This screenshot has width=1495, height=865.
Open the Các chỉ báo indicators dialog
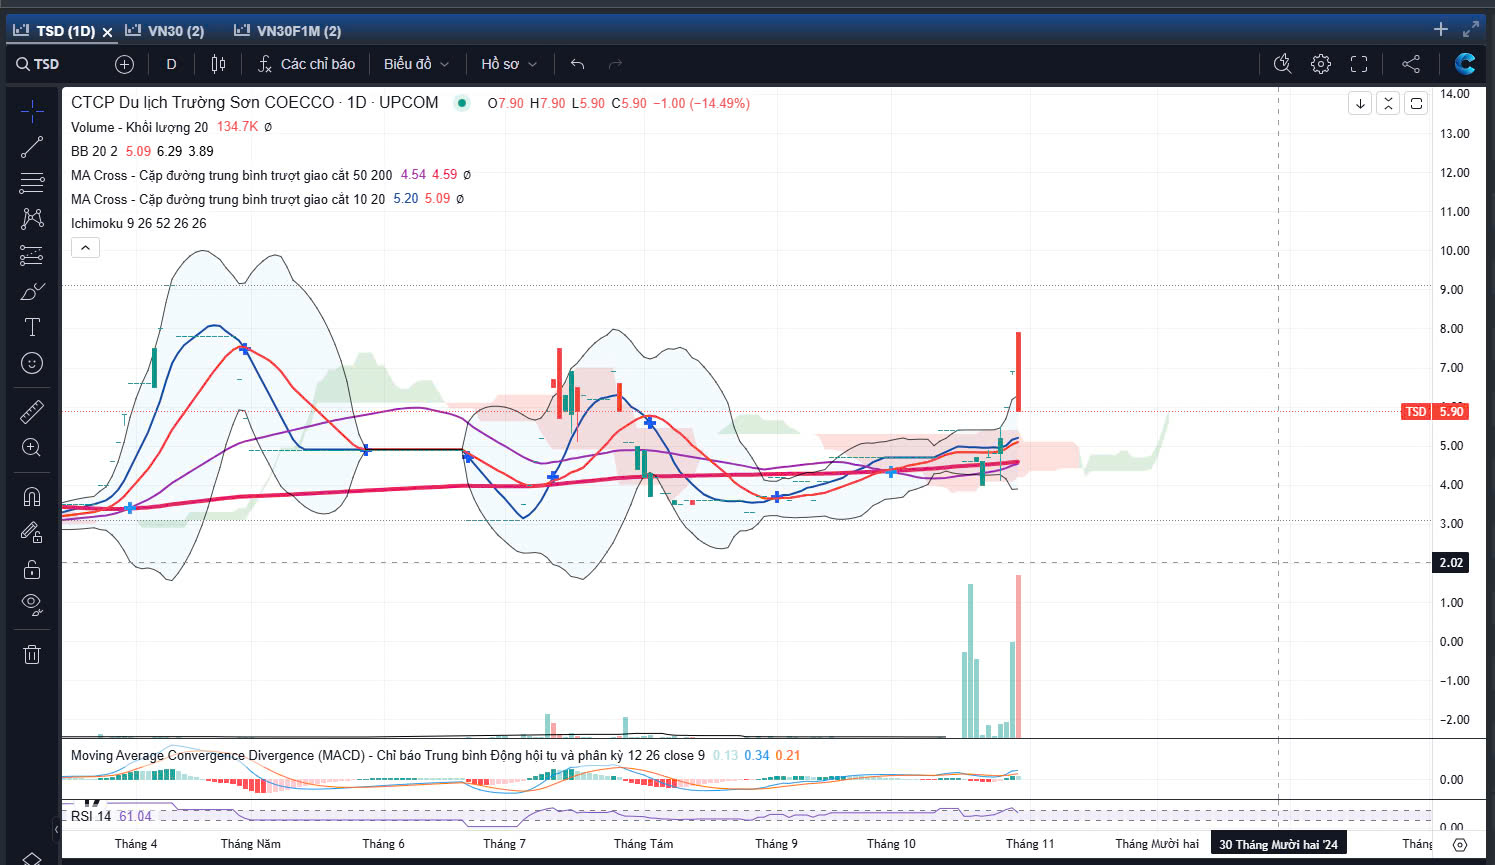click(x=306, y=64)
